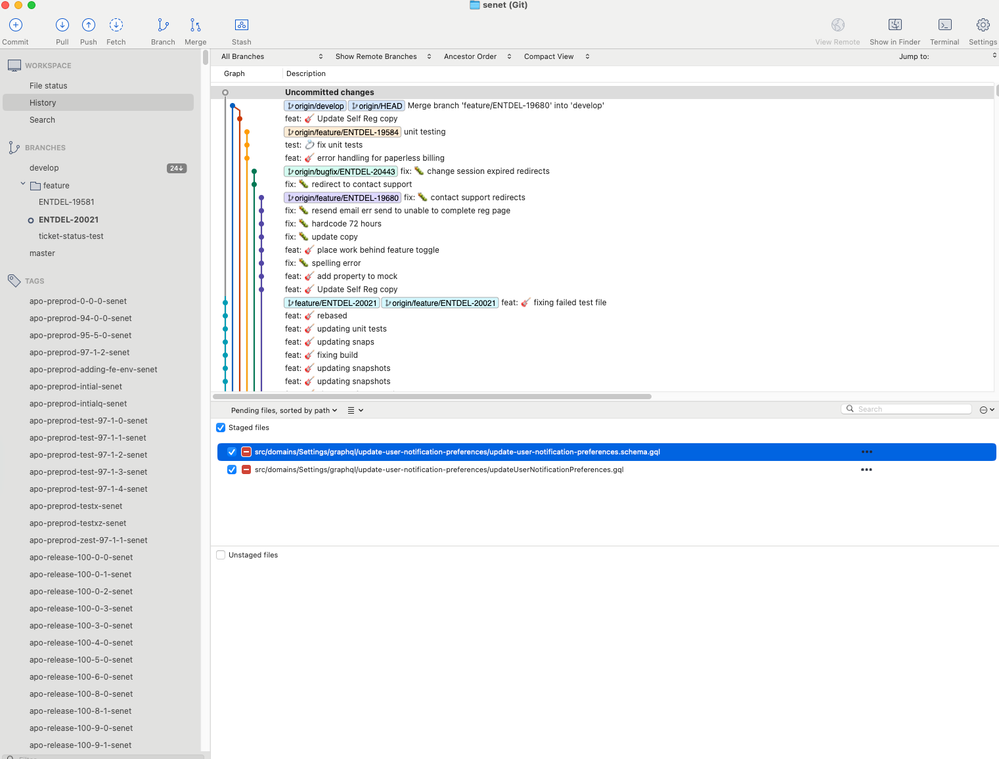The image size is (999, 759).
Task: Open the Terminal icon
Action: click(945, 25)
